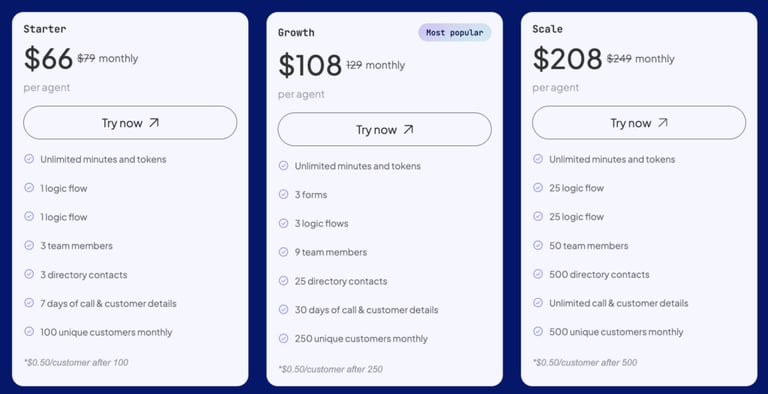Click the Starter plan Try now button

(x=130, y=123)
